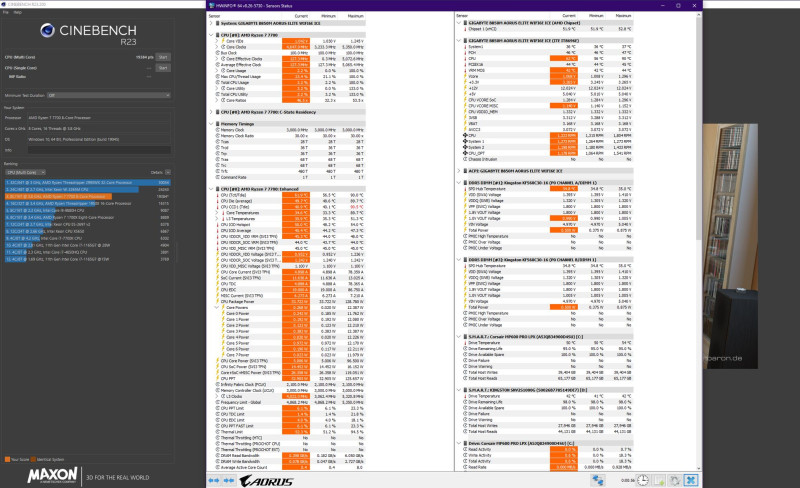800x488 pixels.
Task: Click the Cinebench R23 logo icon
Action: (47, 31)
